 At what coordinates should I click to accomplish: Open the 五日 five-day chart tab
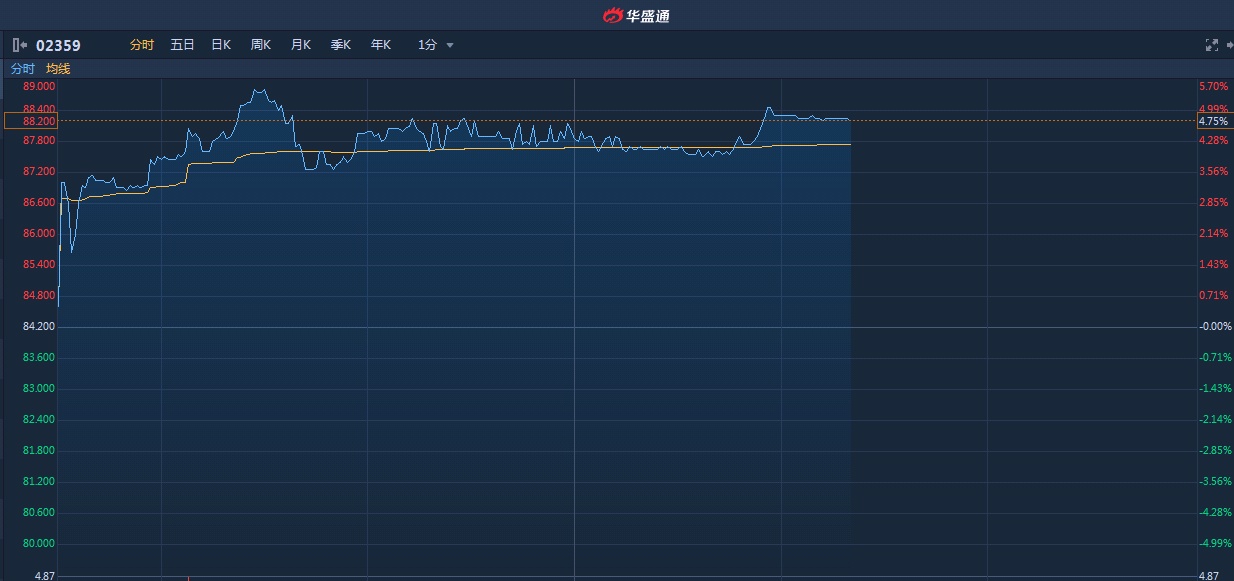(182, 45)
